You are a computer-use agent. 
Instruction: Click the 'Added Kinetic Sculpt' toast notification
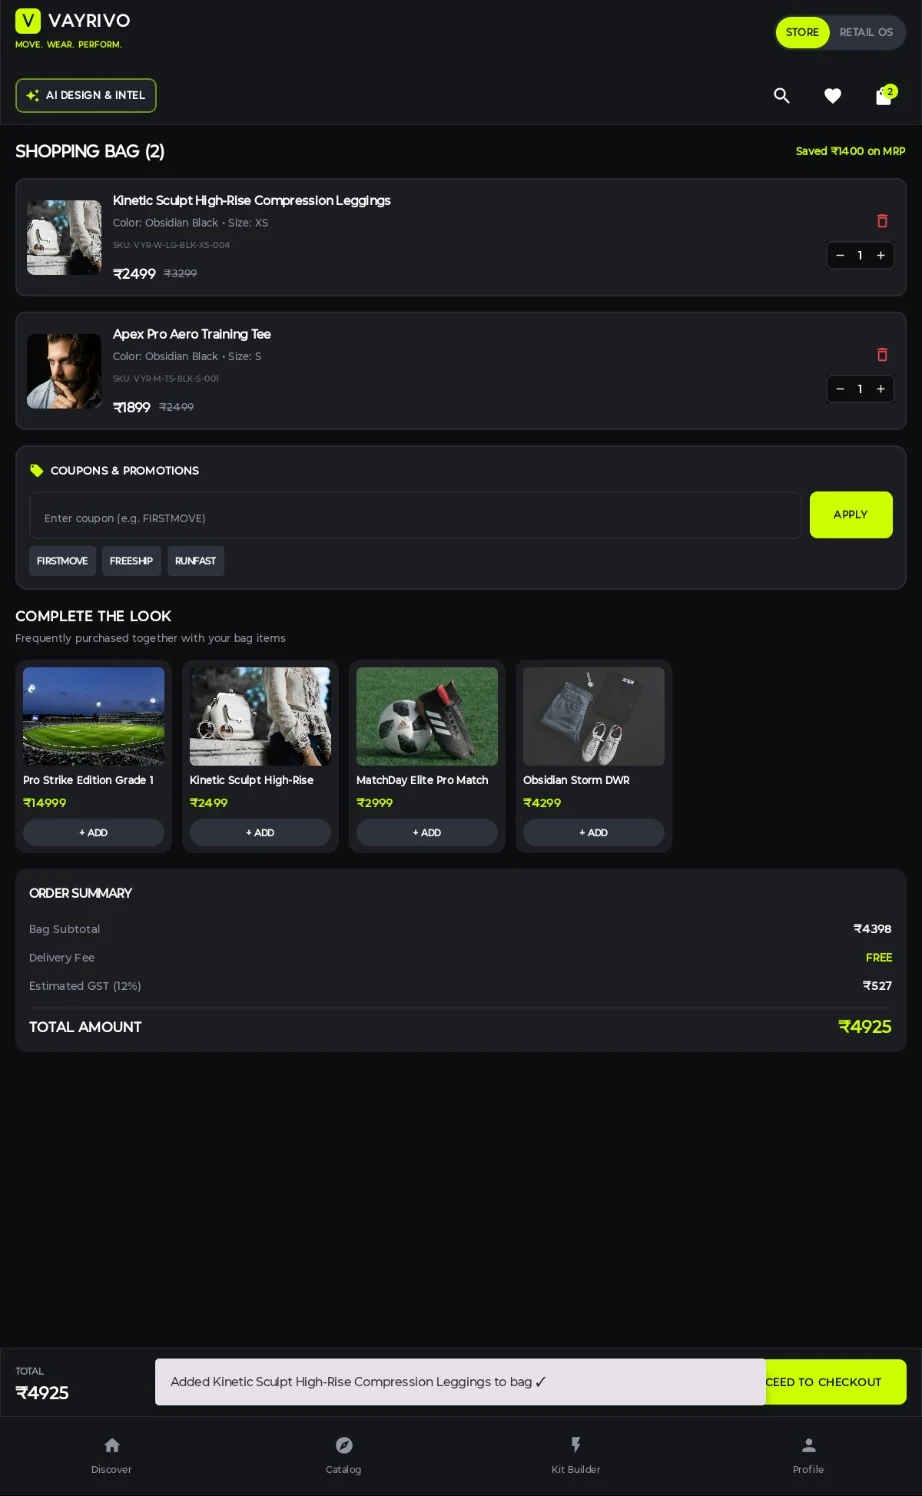[x=460, y=1382]
